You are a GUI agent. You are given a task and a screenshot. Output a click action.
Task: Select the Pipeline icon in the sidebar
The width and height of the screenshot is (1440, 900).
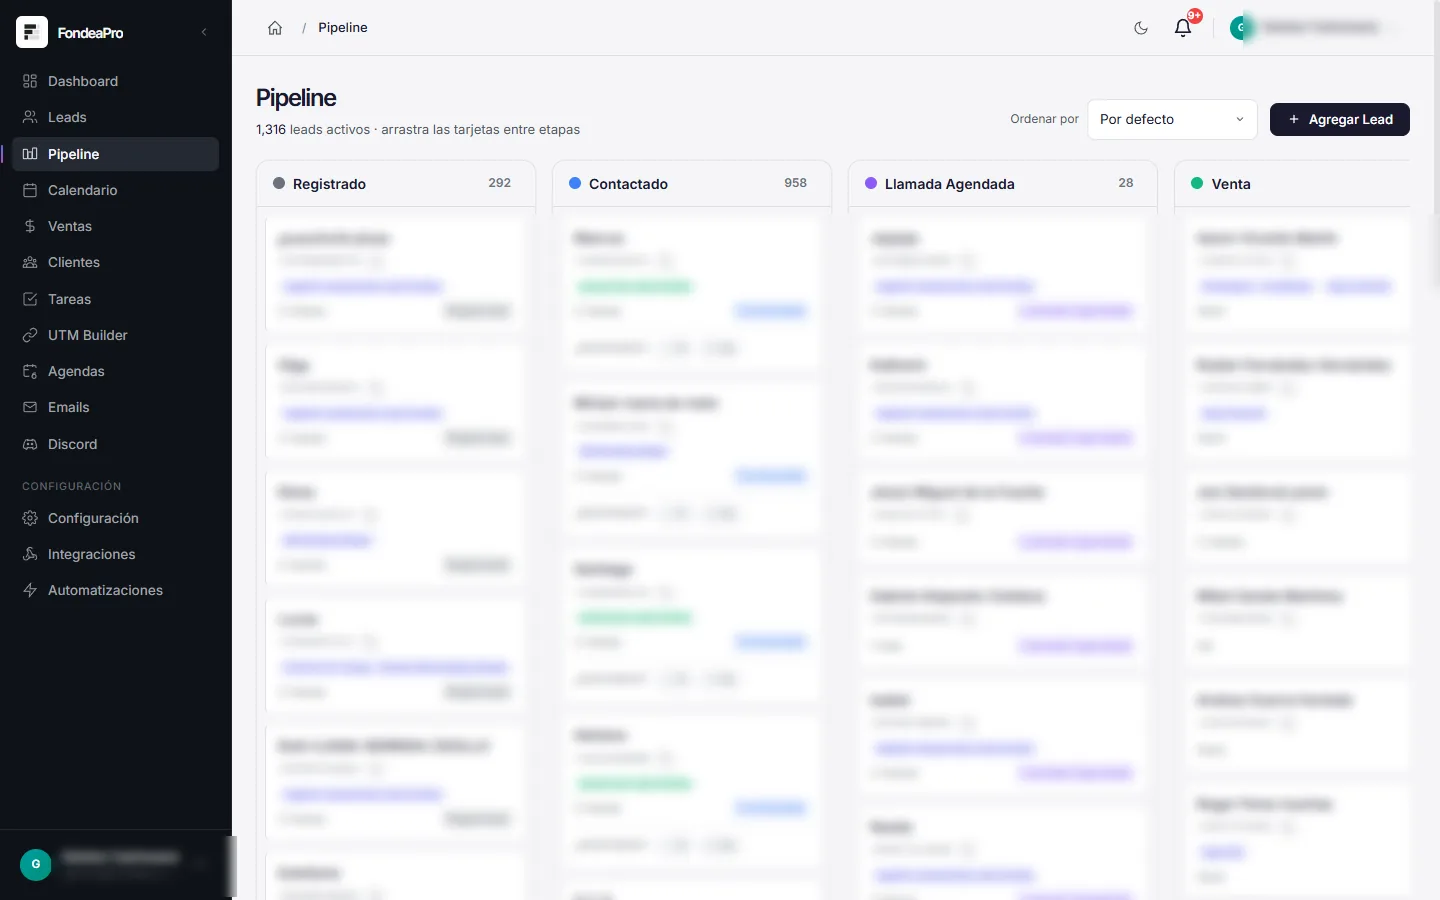pos(30,154)
